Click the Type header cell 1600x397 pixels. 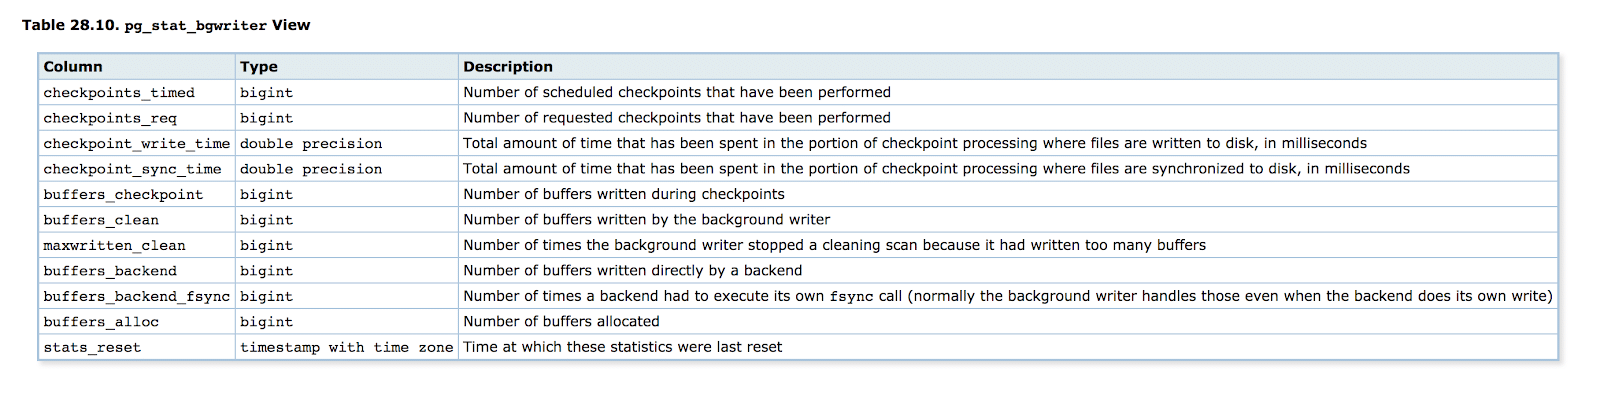click(x=346, y=67)
